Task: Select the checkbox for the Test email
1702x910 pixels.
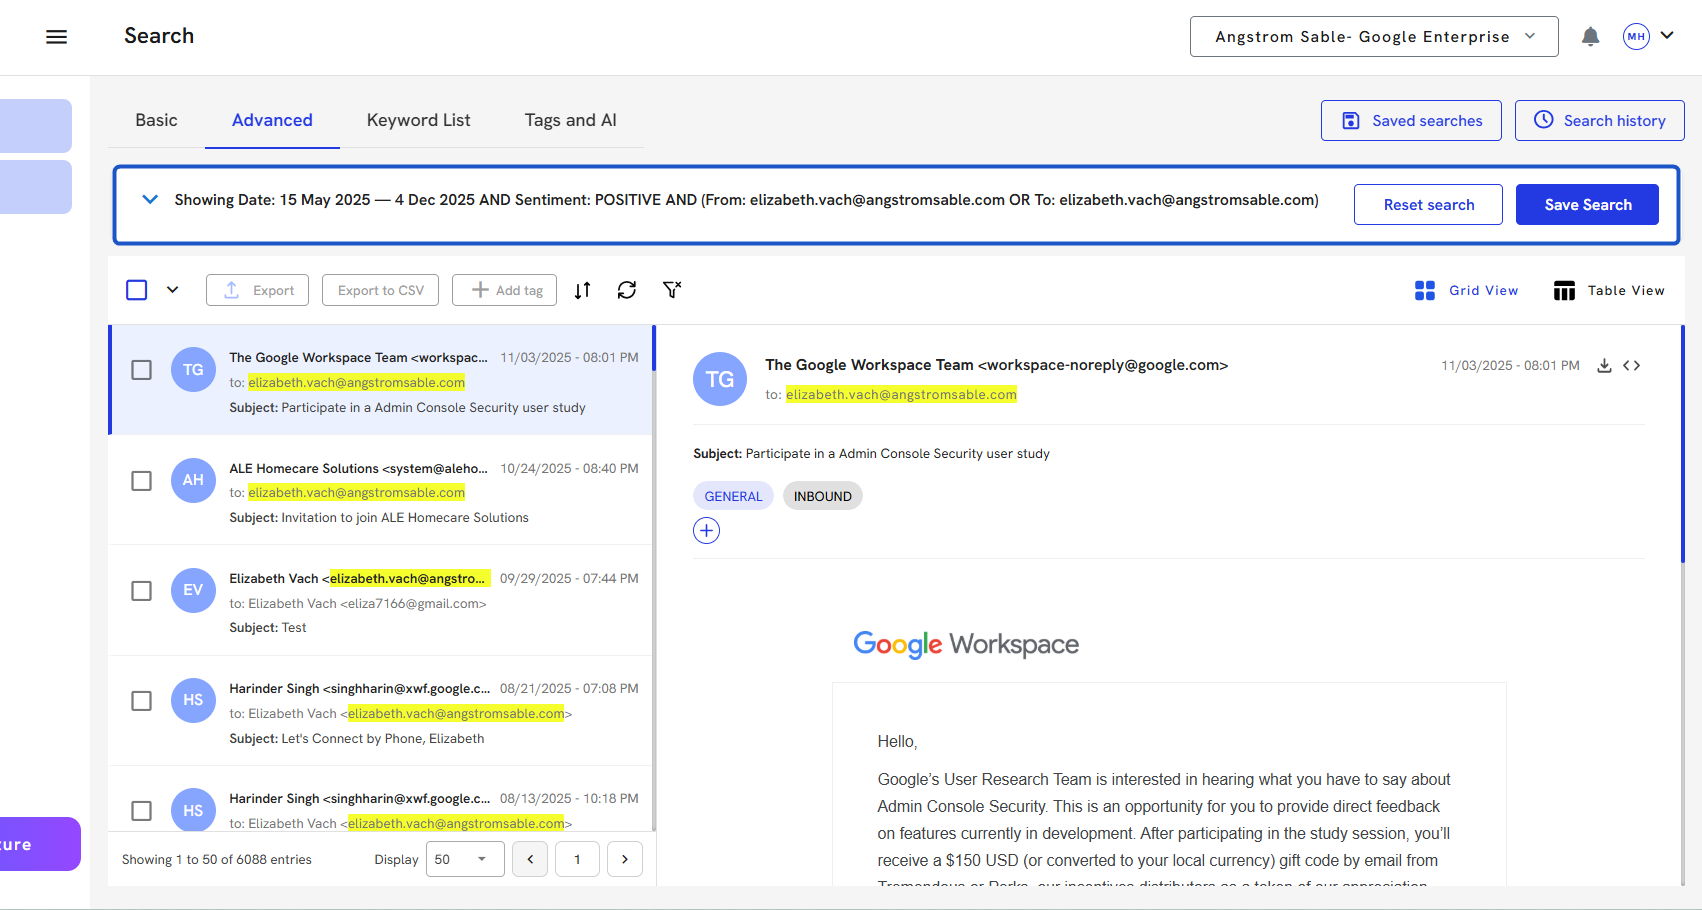Action: pyautogui.click(x=142, y=591)
